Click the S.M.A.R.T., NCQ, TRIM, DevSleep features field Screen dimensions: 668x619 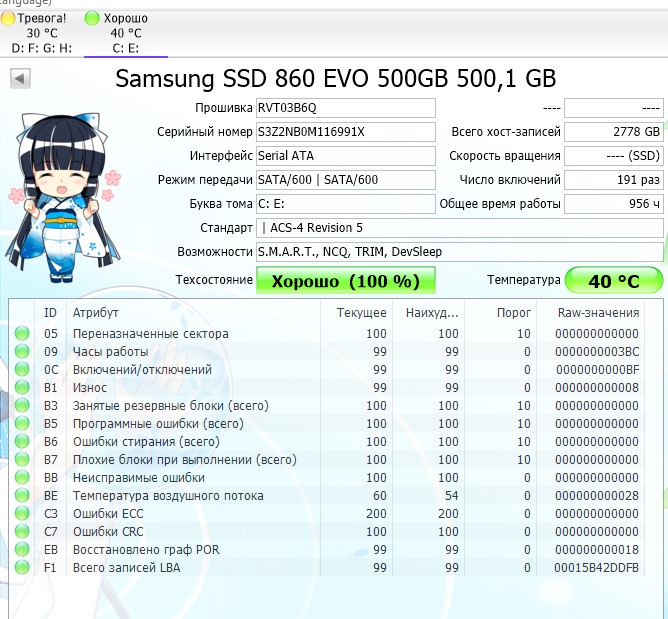pos(460,252)
